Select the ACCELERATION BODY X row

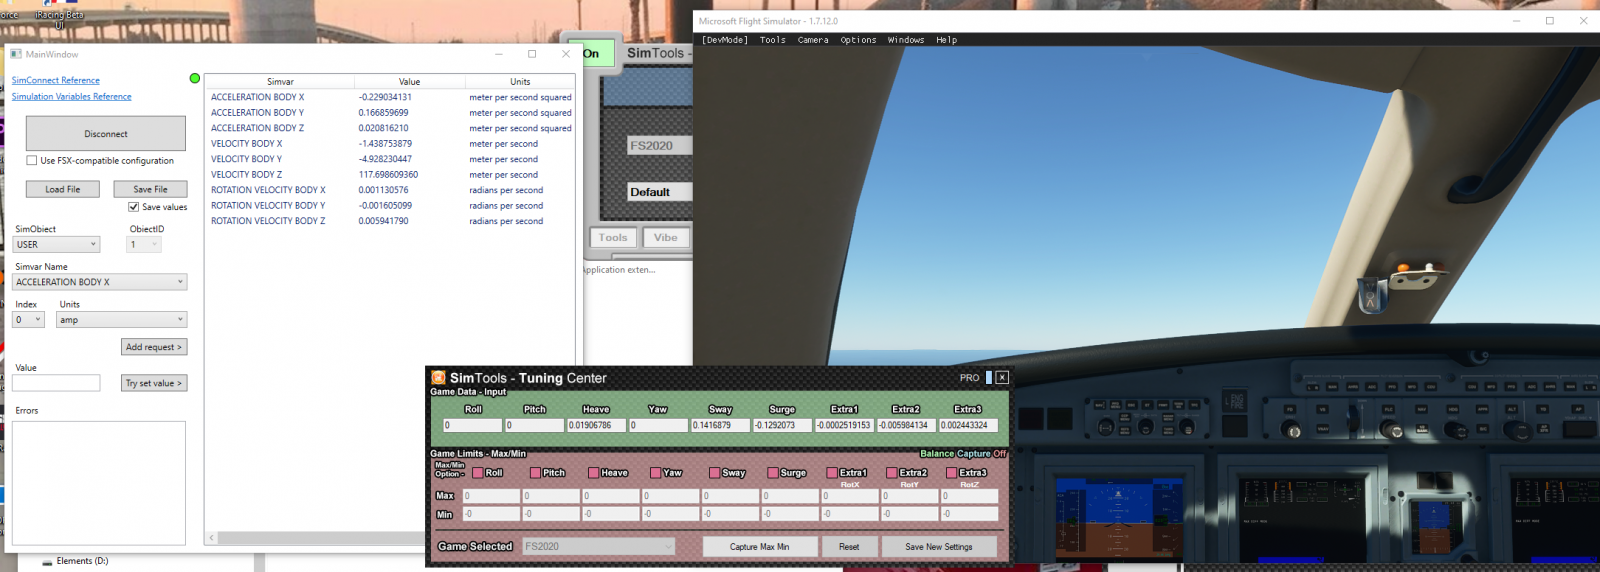(x=390, y=97)
